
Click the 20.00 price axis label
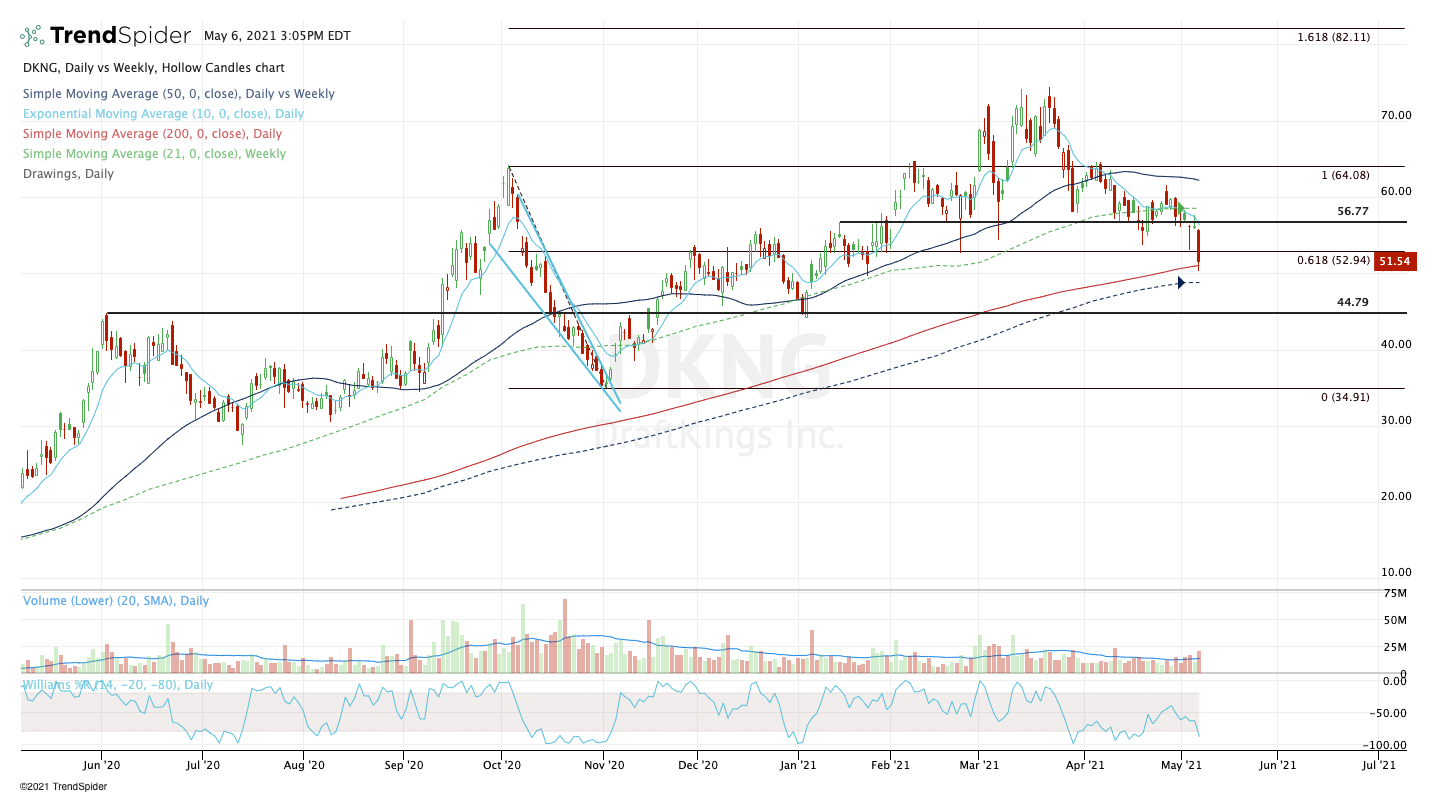1396,496
